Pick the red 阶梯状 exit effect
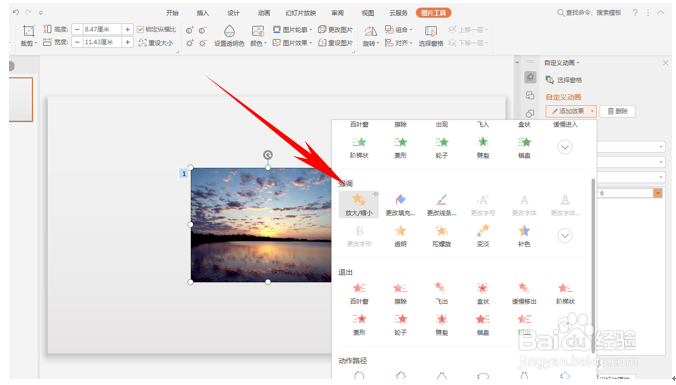 click(565, 293)
